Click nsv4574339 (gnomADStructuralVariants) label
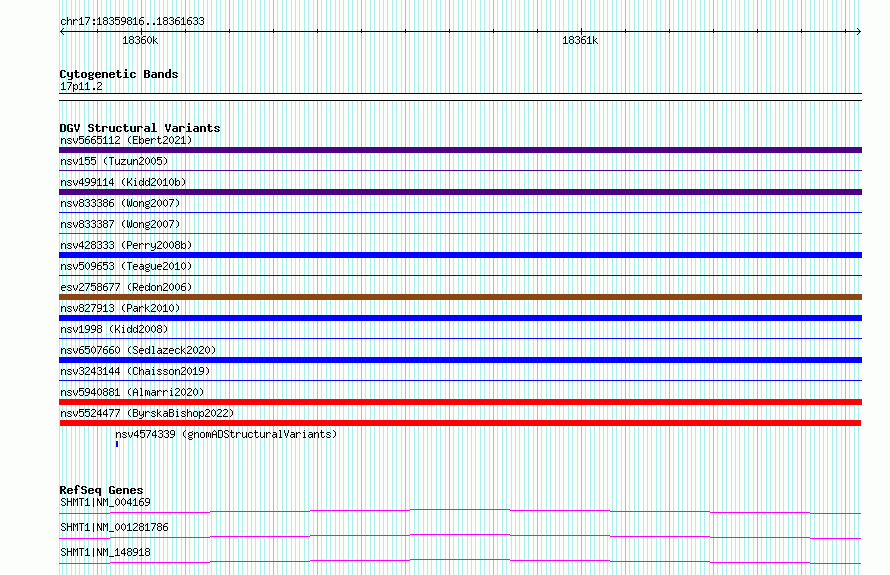Image resolution: width=890 pixels, height=575 pixels. (226, 434)
